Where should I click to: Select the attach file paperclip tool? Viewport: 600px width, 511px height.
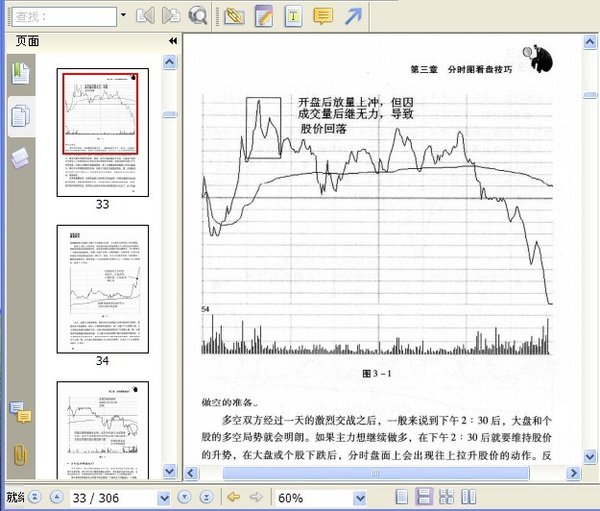tap(234, 16)
